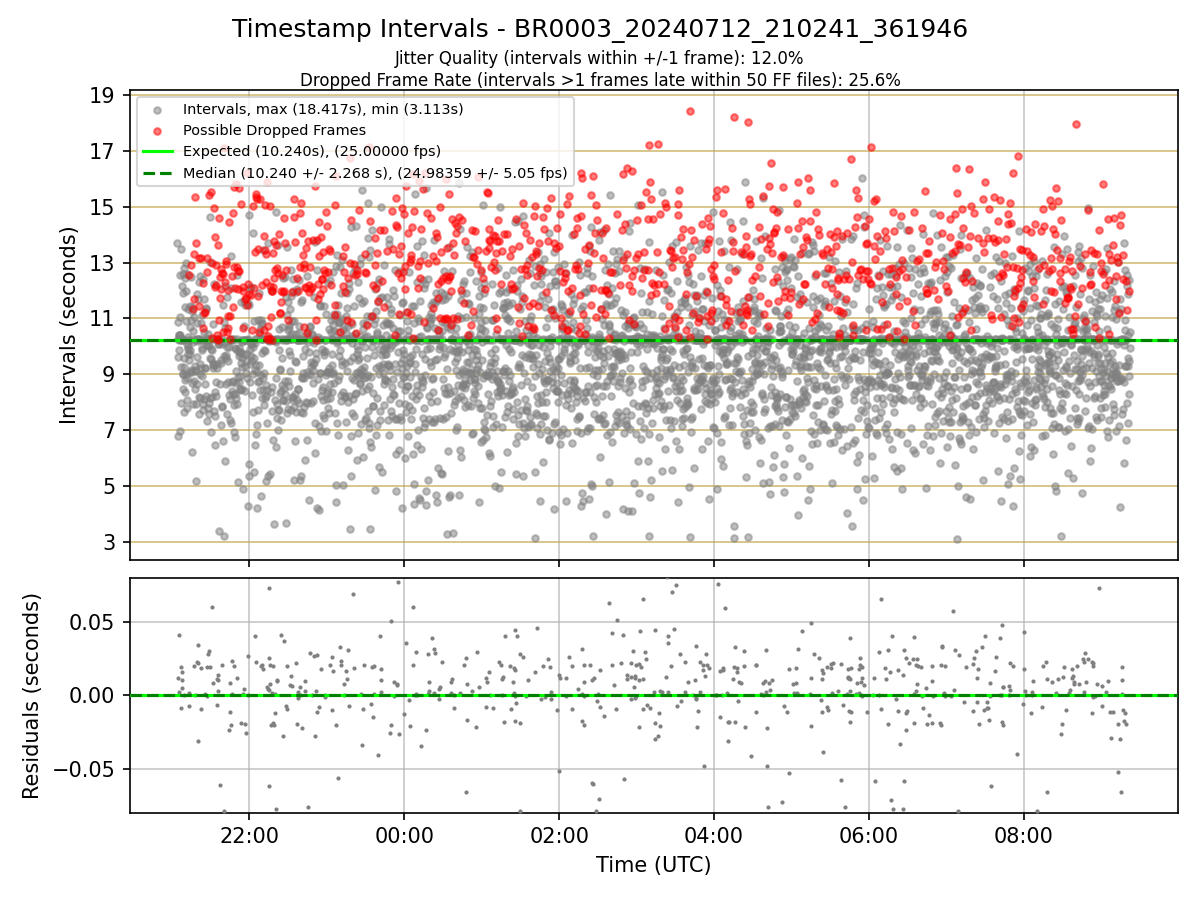Click the 0.00 tick on residuals axis

pos(92,696)
